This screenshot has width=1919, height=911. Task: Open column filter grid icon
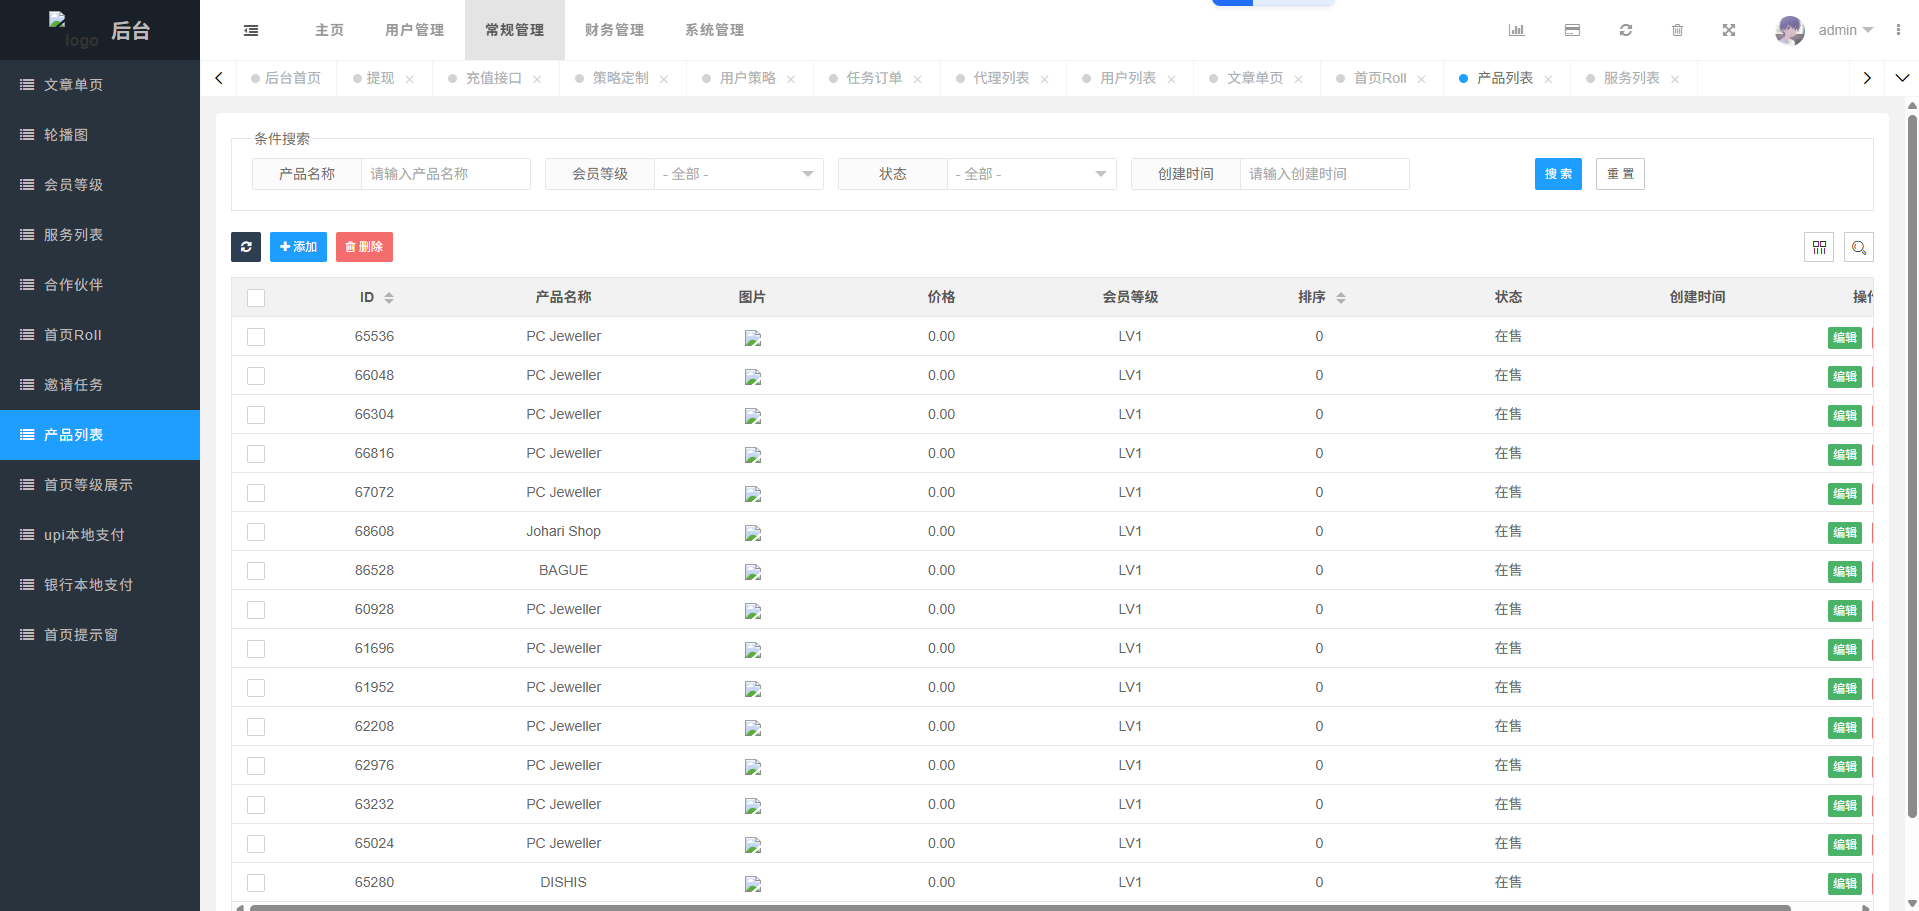(x=1819, y=247)
